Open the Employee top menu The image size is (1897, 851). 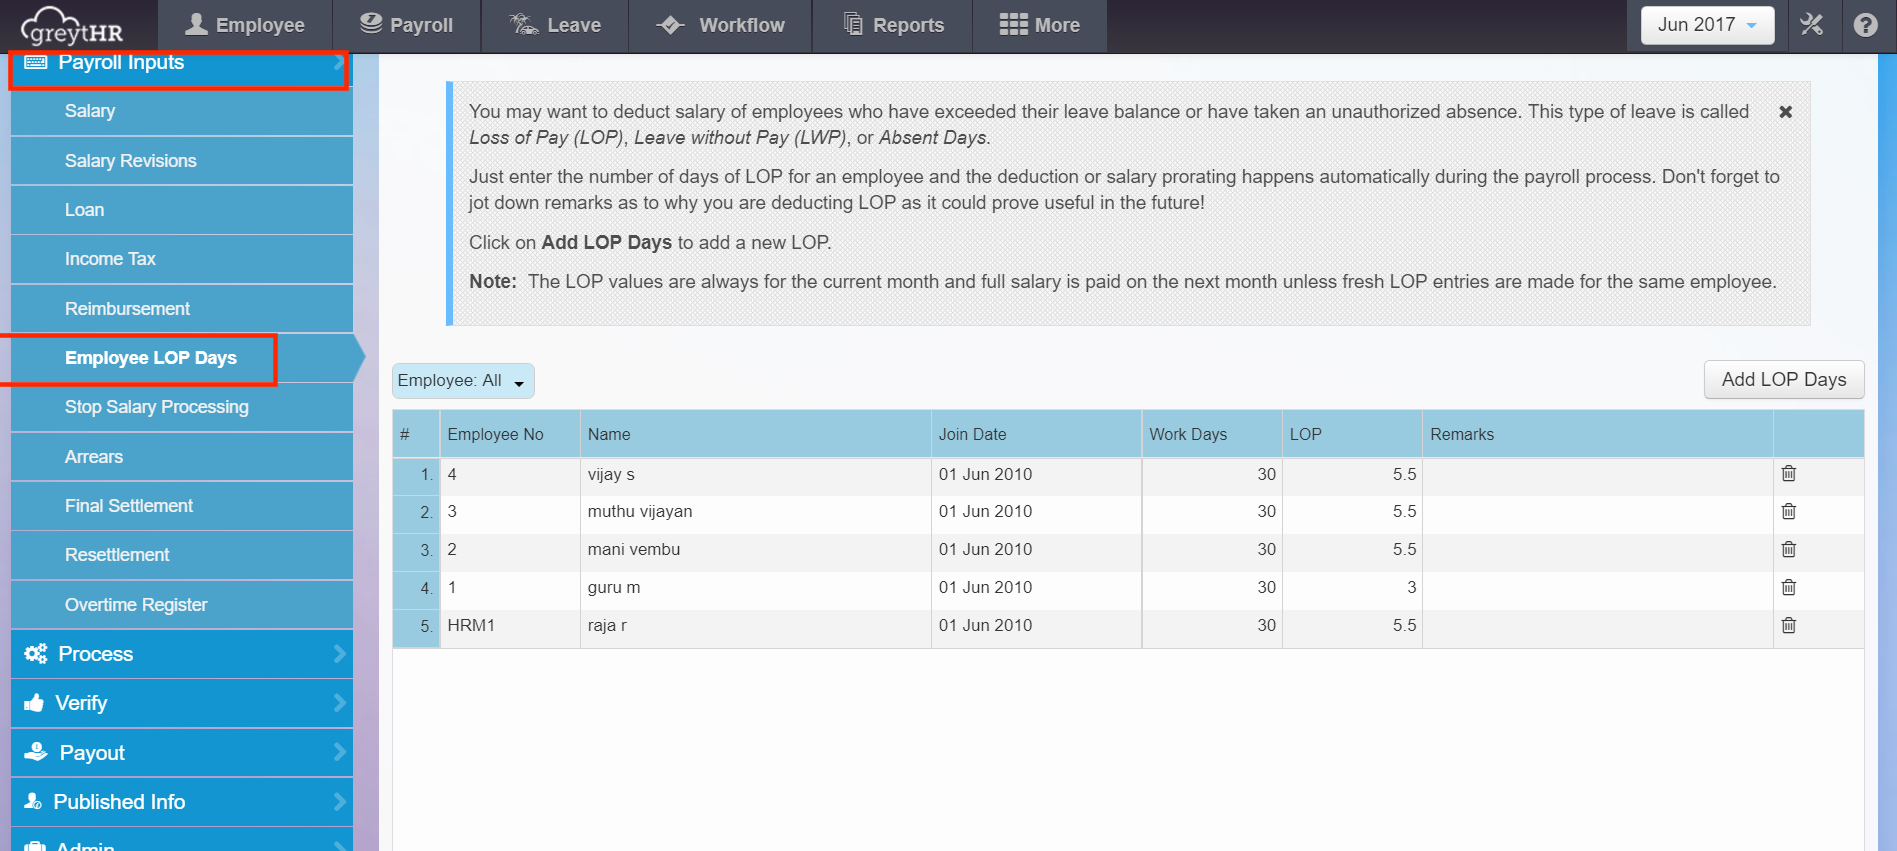pyautogui.click(x=245, y=26)
